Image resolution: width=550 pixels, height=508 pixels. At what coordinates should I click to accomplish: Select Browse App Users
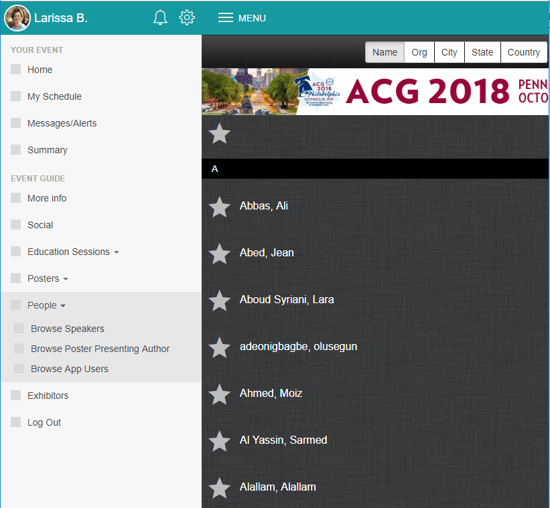[x=69, y=369]
